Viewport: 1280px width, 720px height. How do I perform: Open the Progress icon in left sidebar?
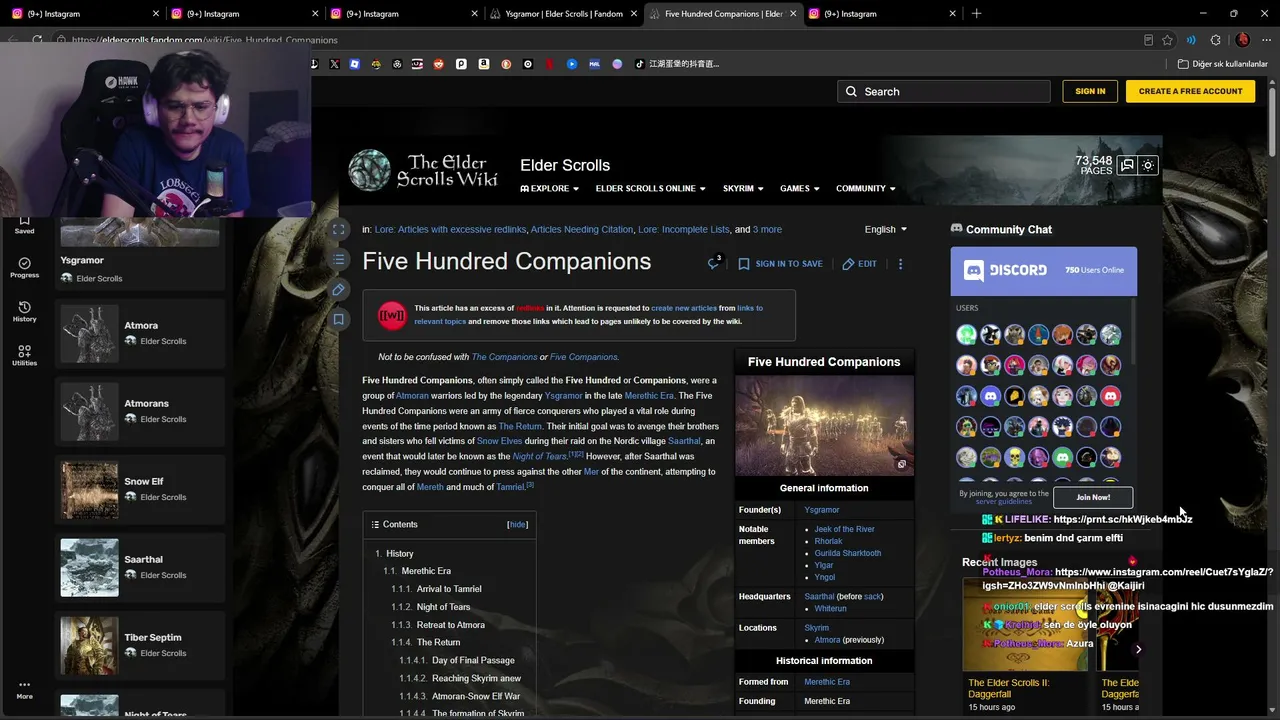pos(24,267)
